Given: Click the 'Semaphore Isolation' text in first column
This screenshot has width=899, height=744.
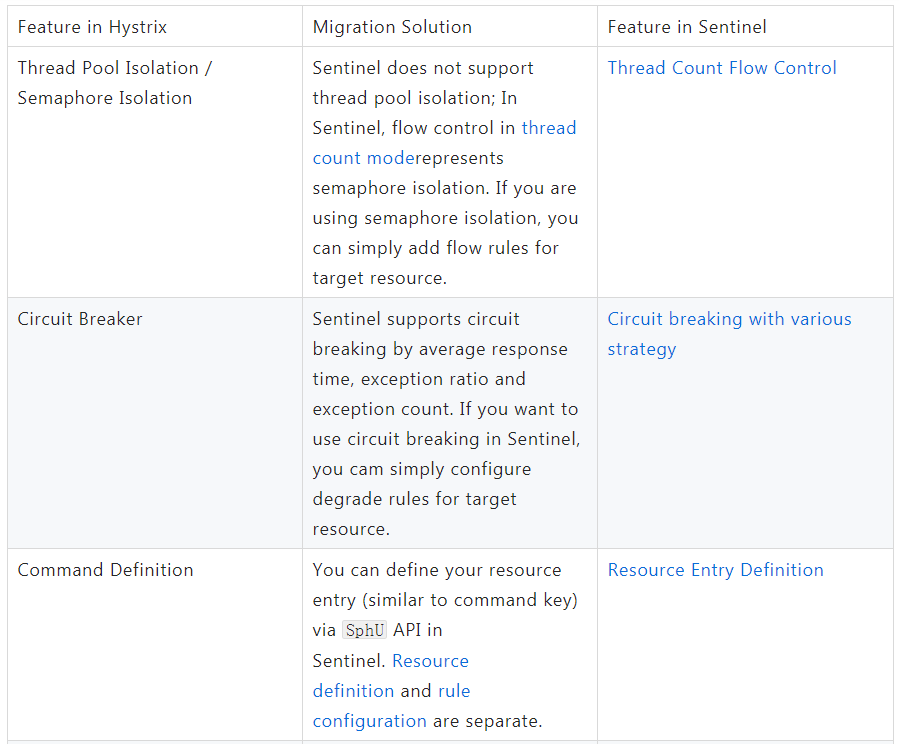Looking at the screenshot, I should [x=104, y=98].
